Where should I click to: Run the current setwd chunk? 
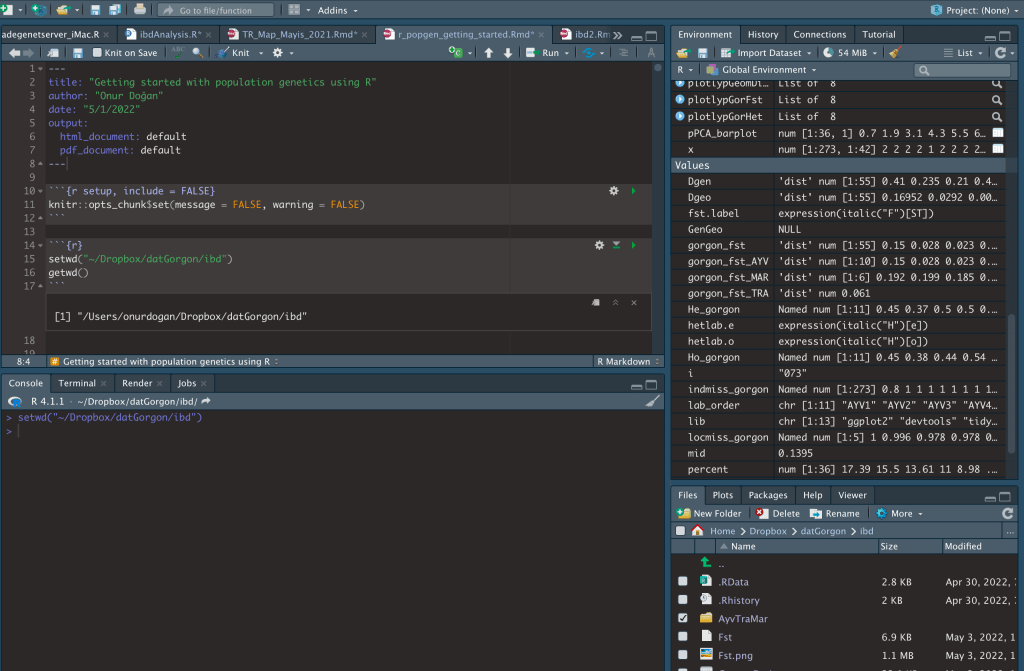633,245
